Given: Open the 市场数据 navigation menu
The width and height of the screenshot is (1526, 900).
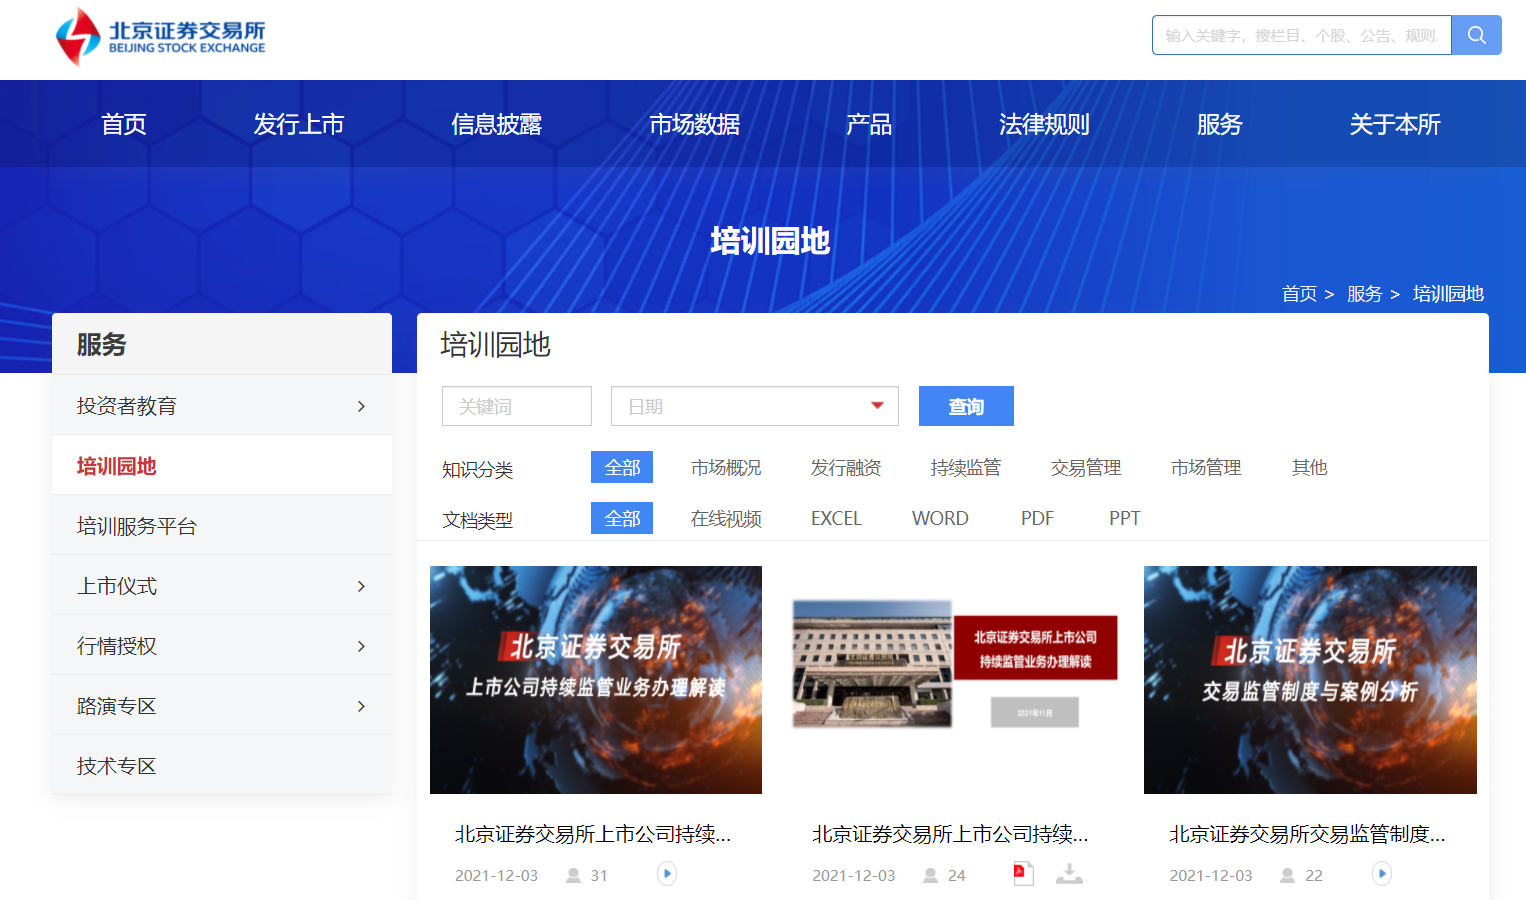Looking at the screenshot, I should coord(695,124).
